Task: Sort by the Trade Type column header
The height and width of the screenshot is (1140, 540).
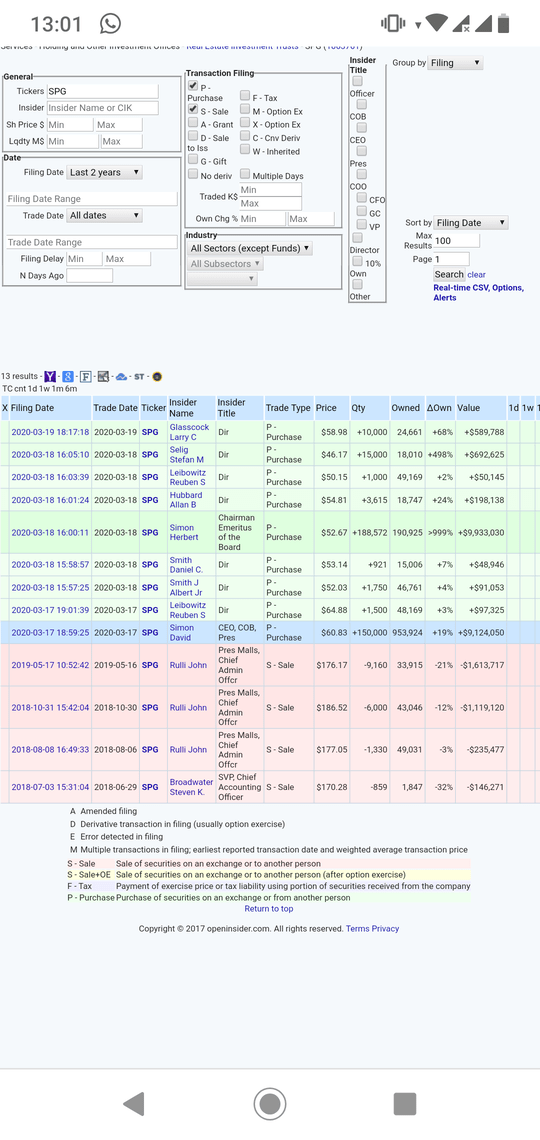Action: coord(288,408)
